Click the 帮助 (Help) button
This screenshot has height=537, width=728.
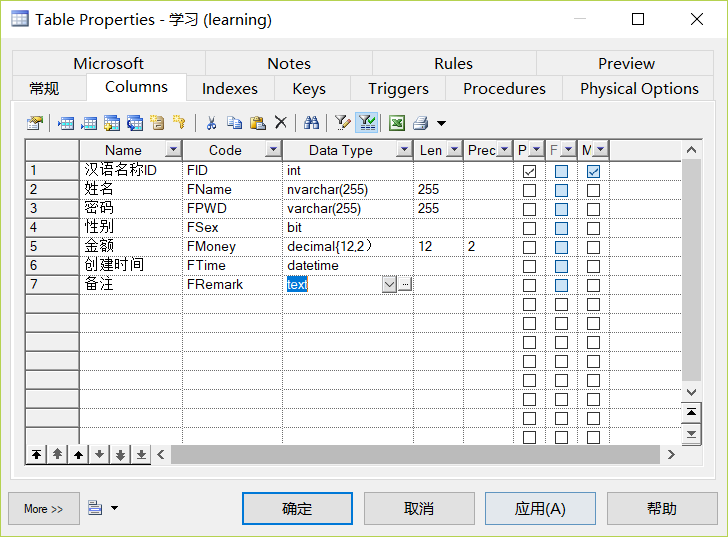pyautogui.click(x=662, y=509)
